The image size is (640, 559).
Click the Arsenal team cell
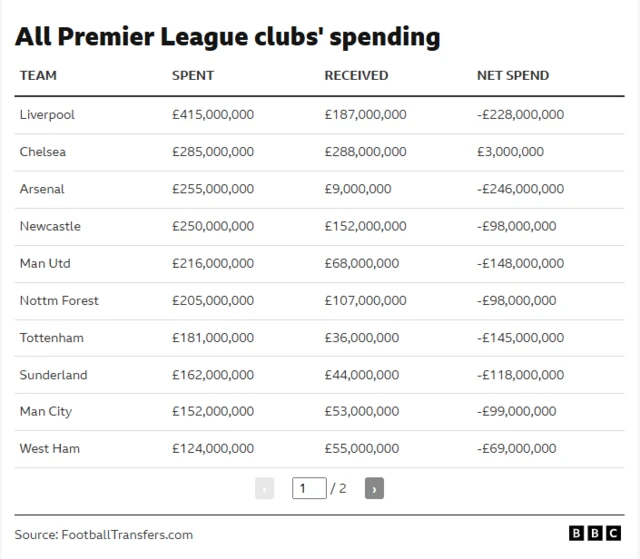tap(42, 189)
